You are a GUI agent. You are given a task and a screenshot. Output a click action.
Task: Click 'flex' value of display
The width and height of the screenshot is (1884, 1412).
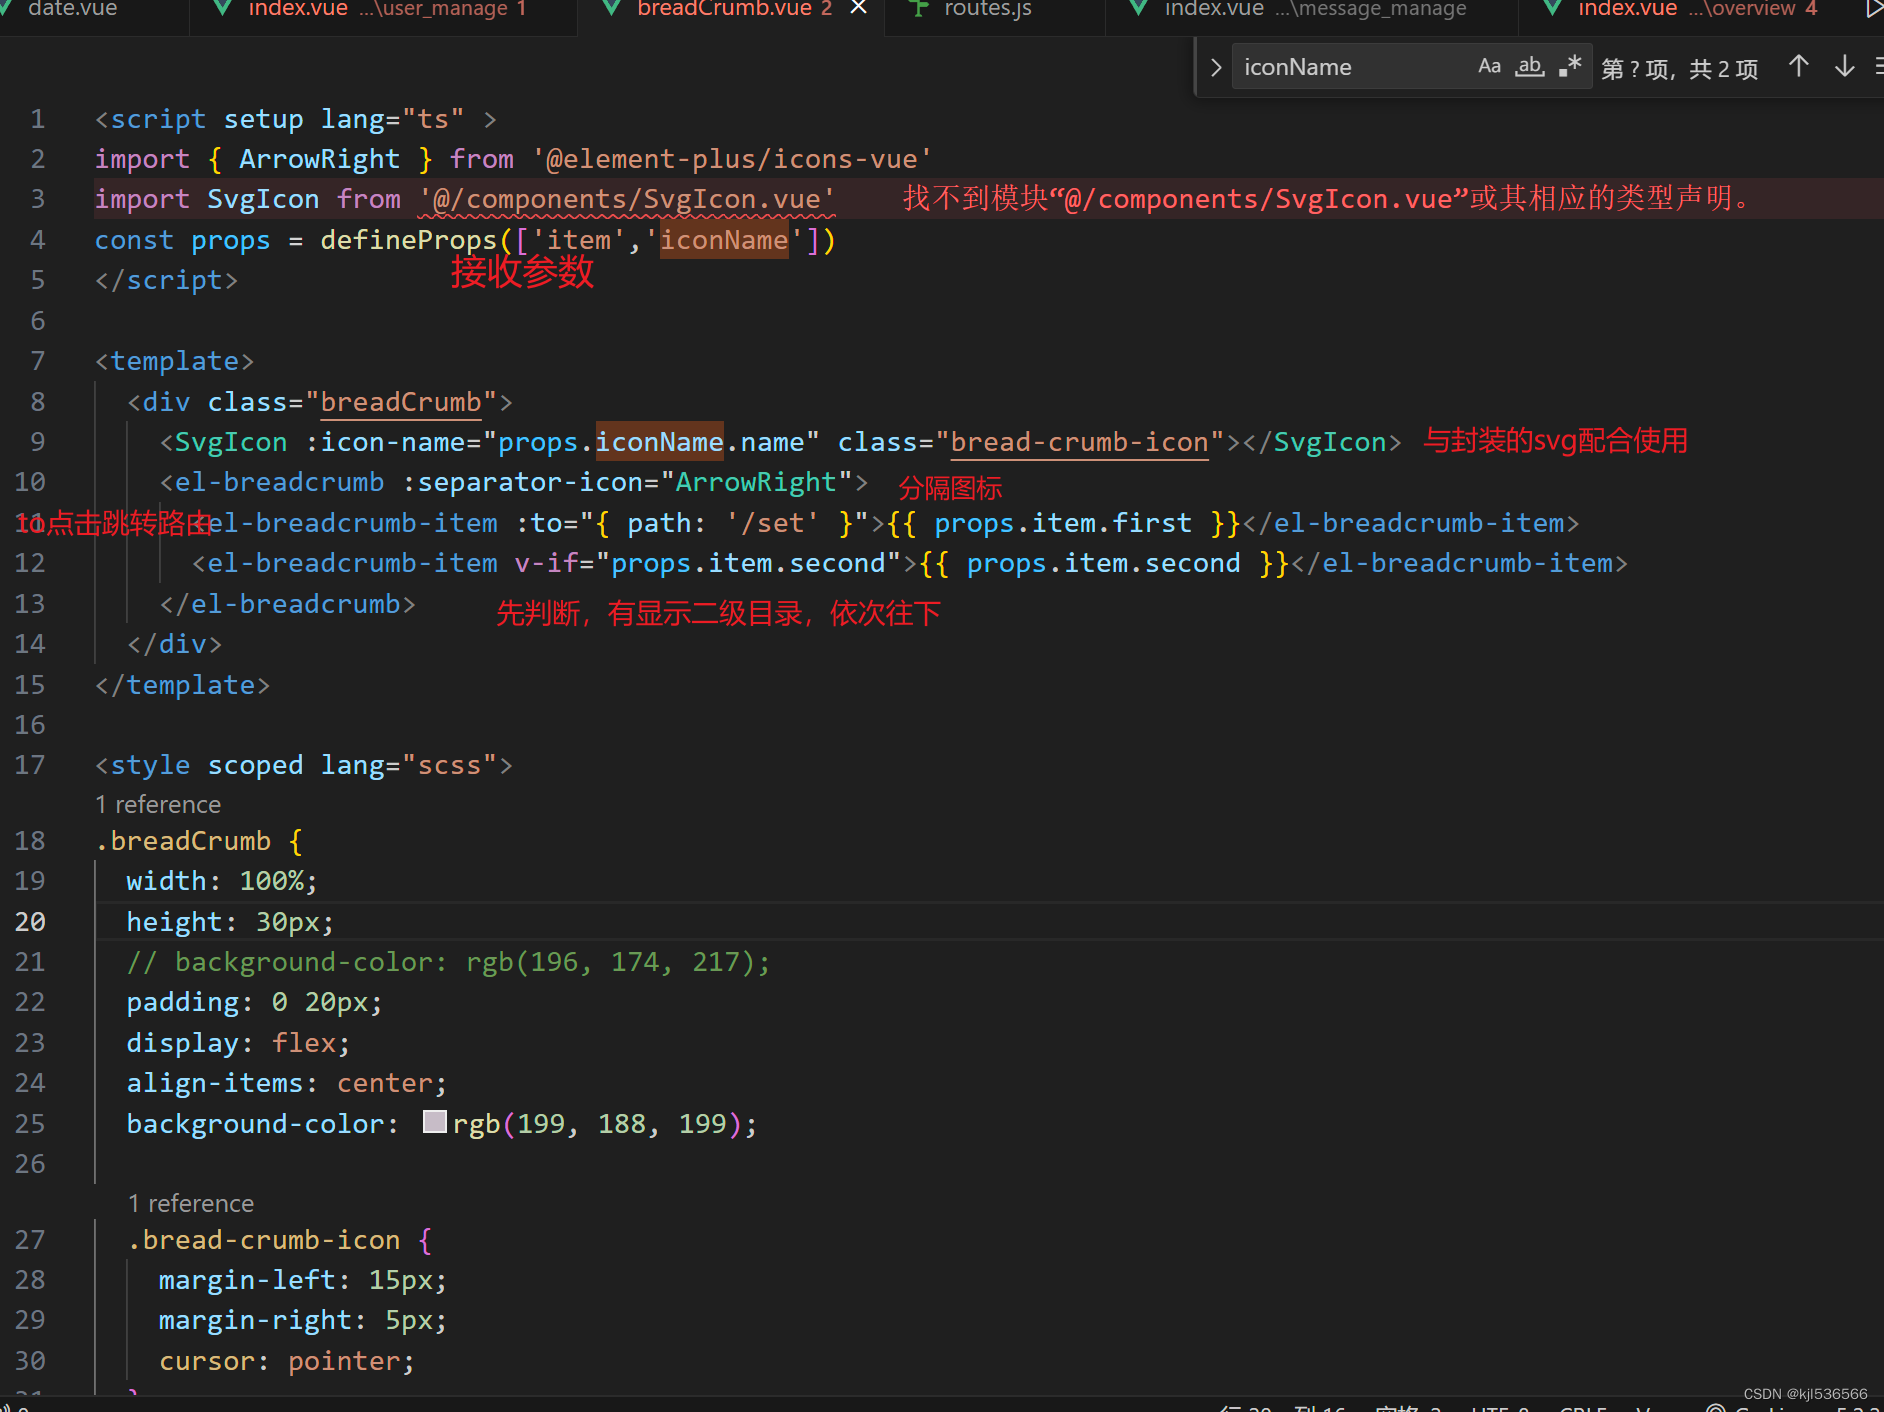pos(304,1043)
